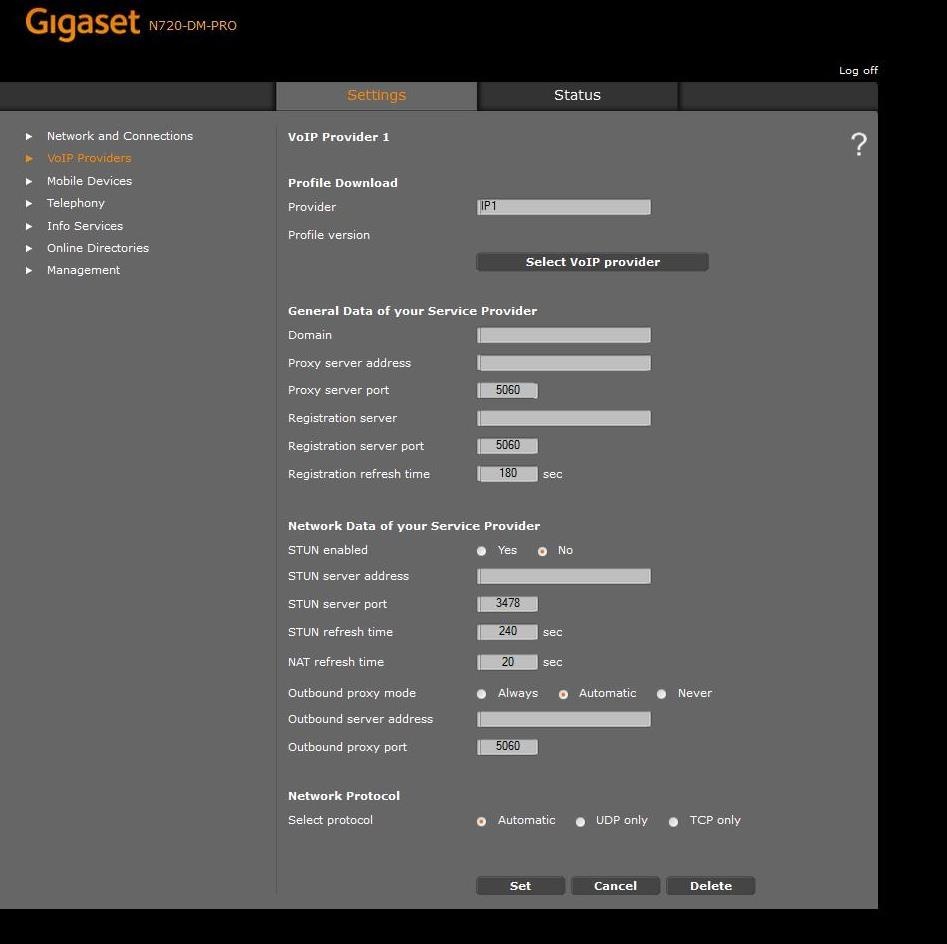947x944 pixels.
Task: Select Automatic network protocol
Action: (481, 821)
